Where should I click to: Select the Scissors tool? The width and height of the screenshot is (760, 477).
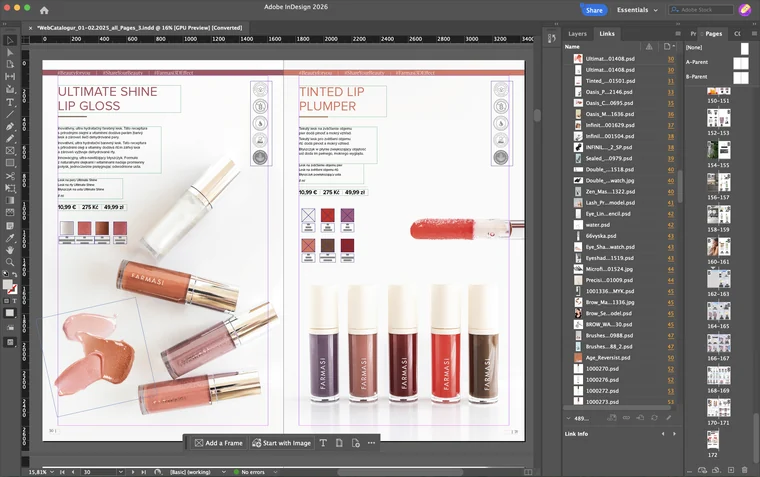point(10,176)
